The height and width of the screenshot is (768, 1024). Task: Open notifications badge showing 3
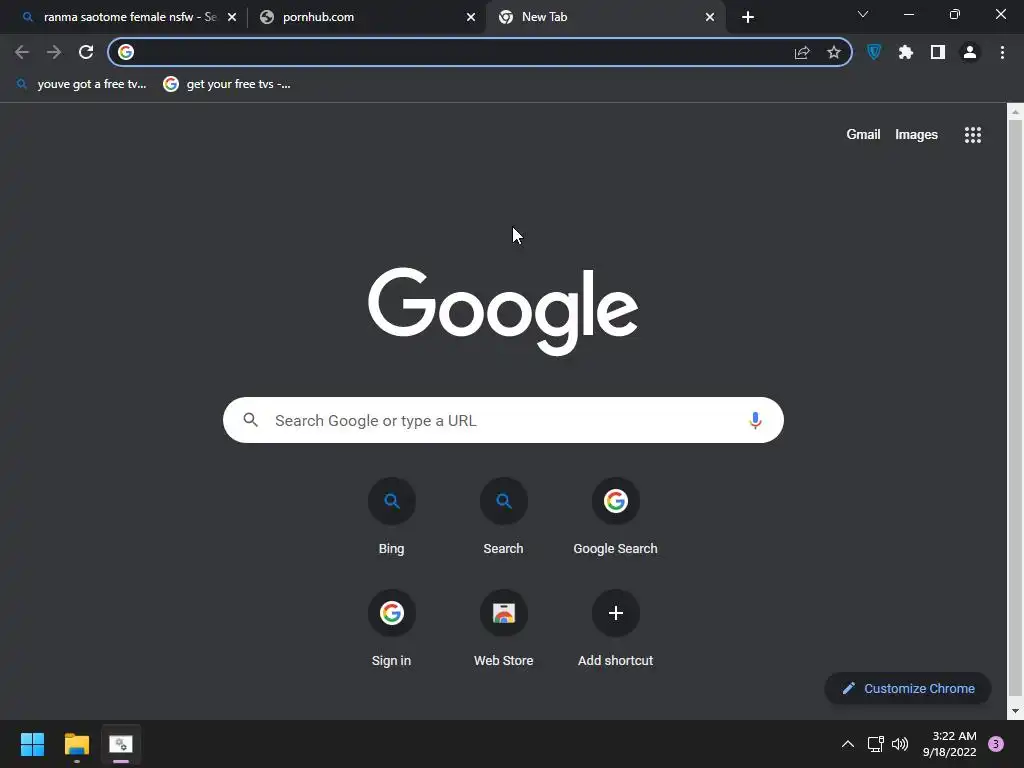(996, 744)
